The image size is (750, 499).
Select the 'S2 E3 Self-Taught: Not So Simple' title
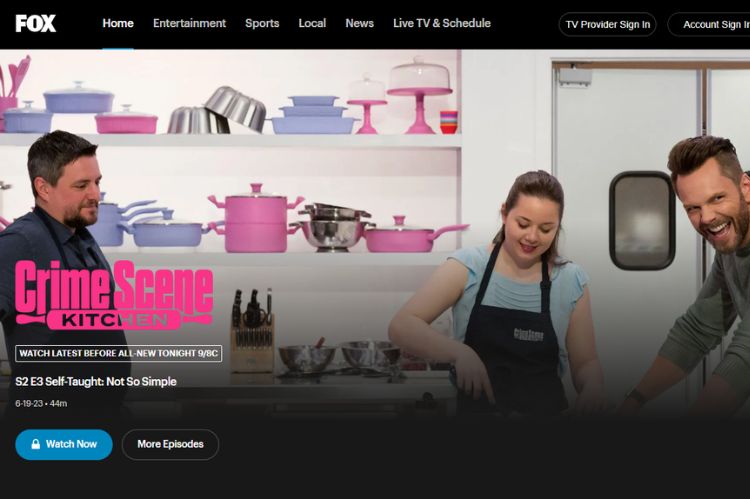click(96, 382)
